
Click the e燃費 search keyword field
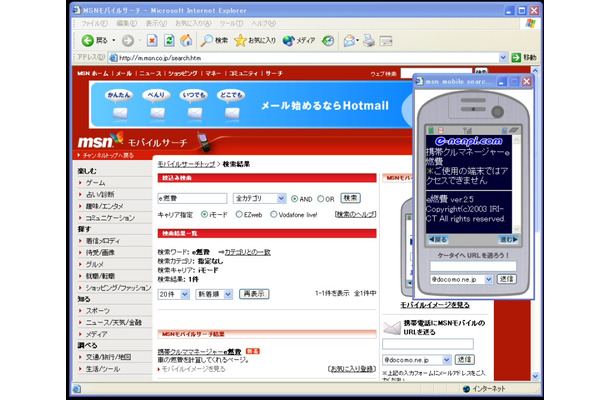(192, 198)
